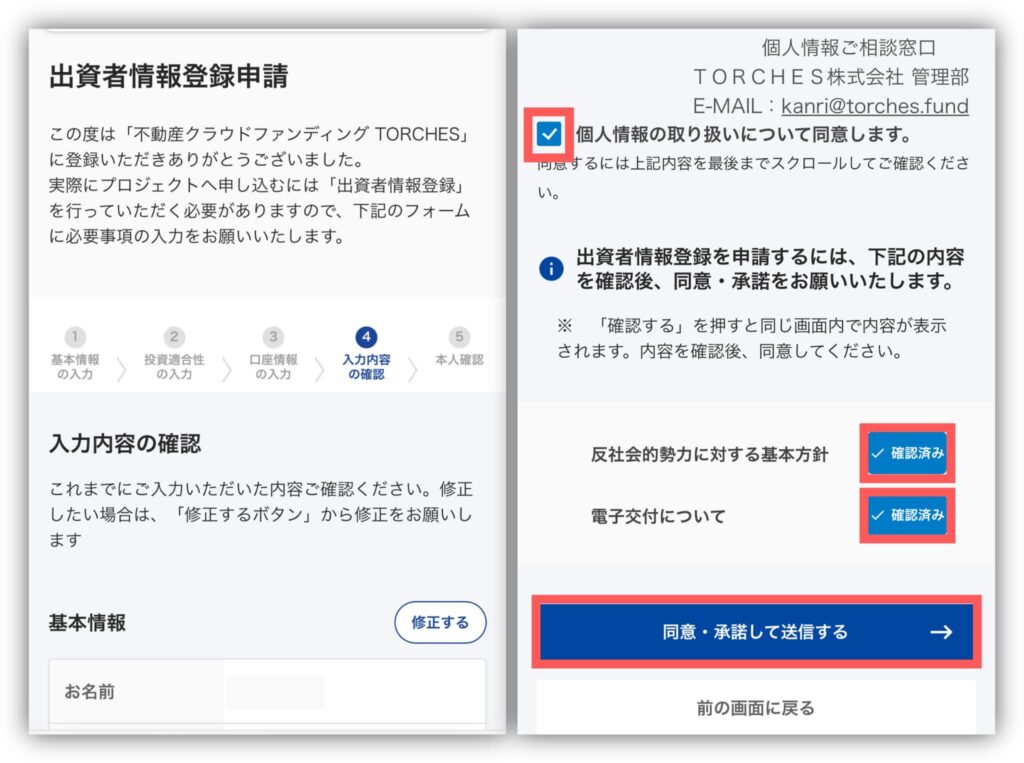Uncheck the 個人情報の取り扱い agreement checkbox
Screen dimensions: 1024x763
549,135
